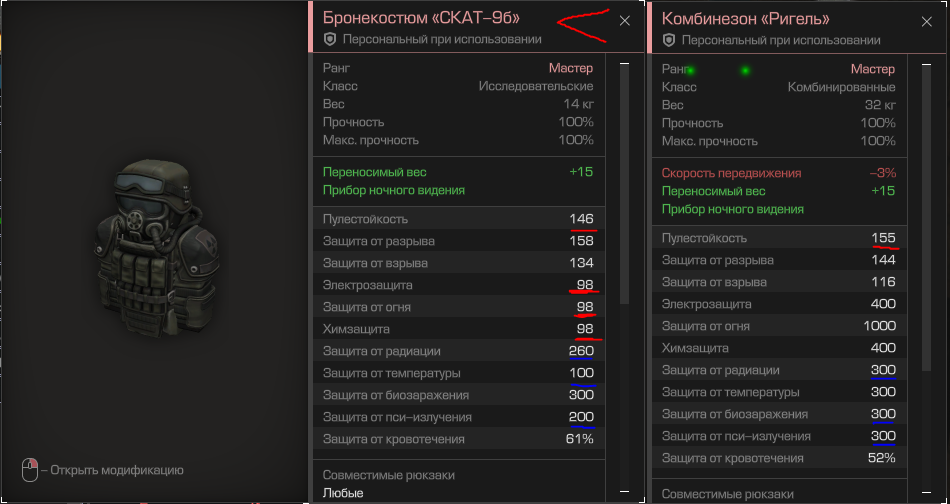Click Скорость передвижения -3% line
Viewport: 950px width, 504px height.
pyautogui.click(x=779, y=173)
